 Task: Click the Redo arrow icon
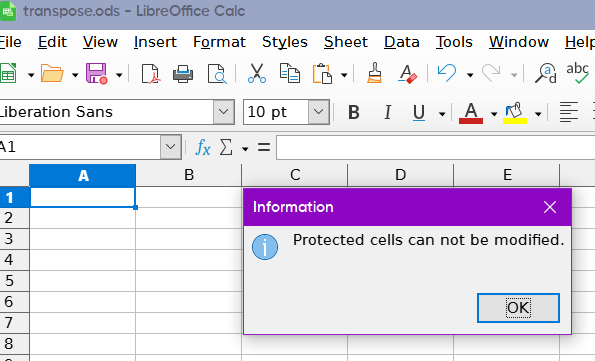click(x=491, y=73)
